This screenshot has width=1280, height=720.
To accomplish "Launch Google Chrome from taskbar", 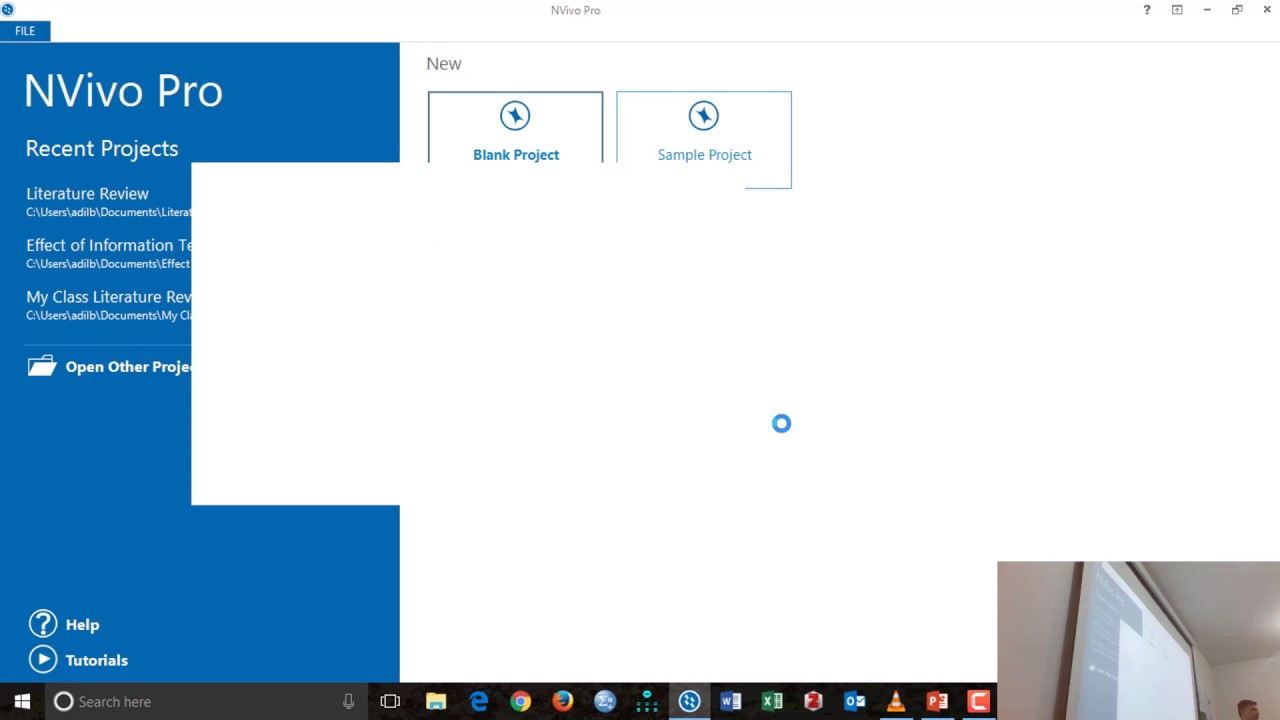I will point(520,701).
